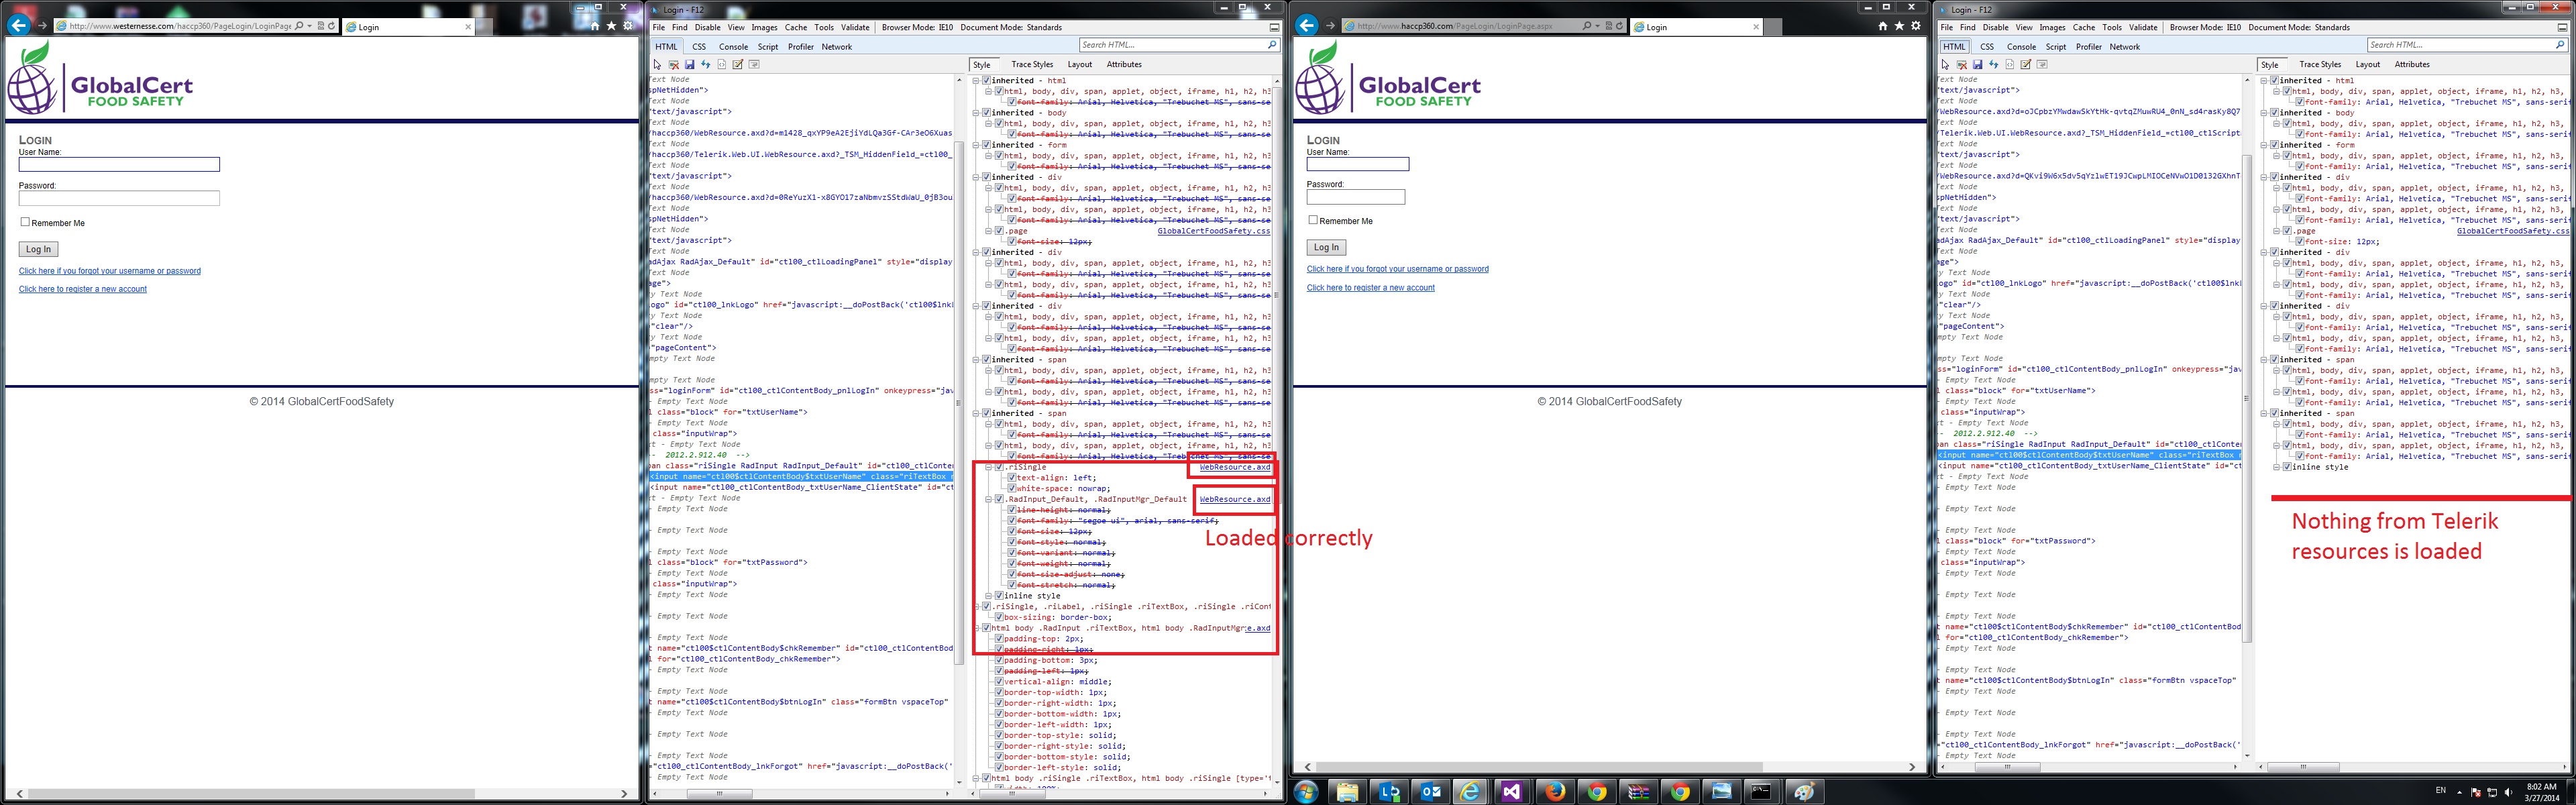Show hidden tray icons arrow in taskbar

click(x=2461, y=792)
